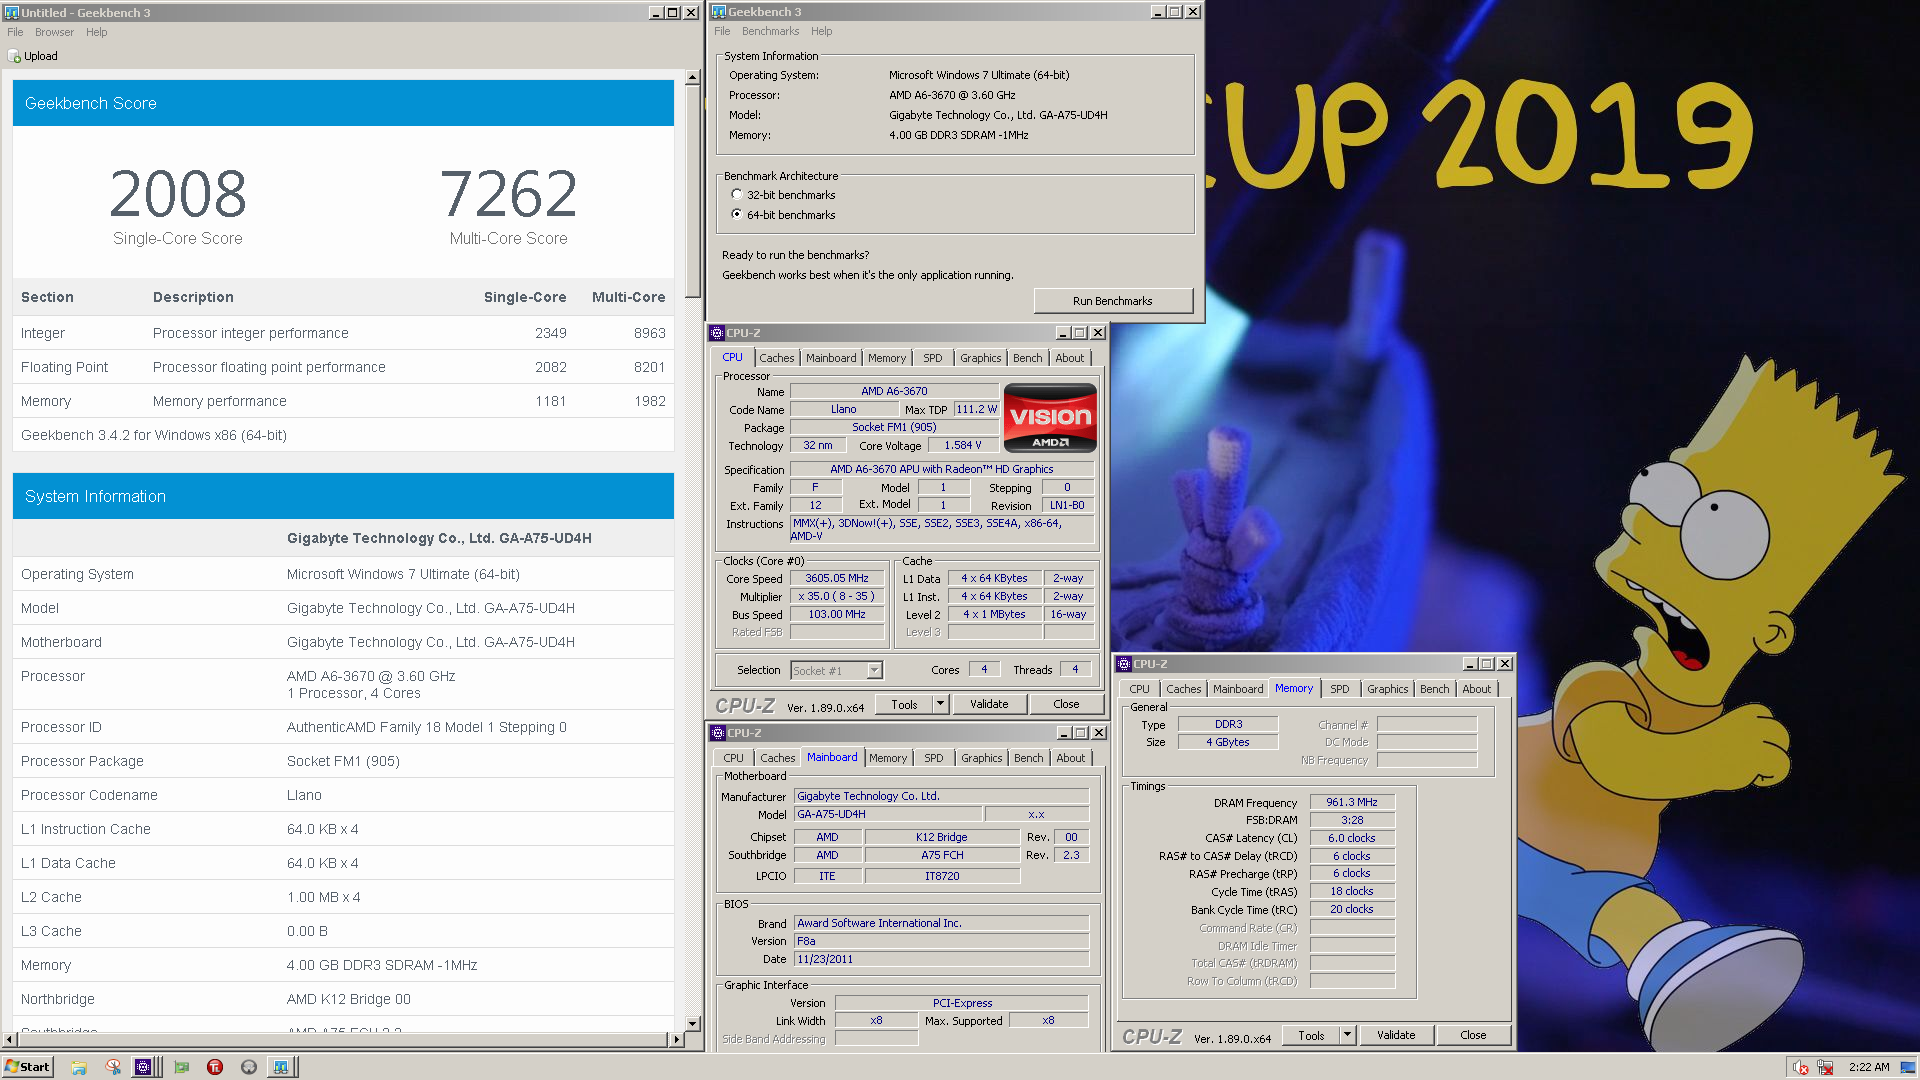Open File menu in Geekbench 3 launcher
Image resolution: width=1920 pixels, height=1080 pixels.
pos(722,31)
